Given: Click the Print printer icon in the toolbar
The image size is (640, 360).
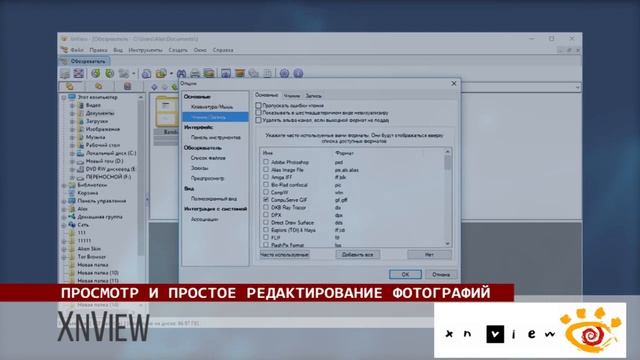Looking at the screenshot, I should click(195, 73).
